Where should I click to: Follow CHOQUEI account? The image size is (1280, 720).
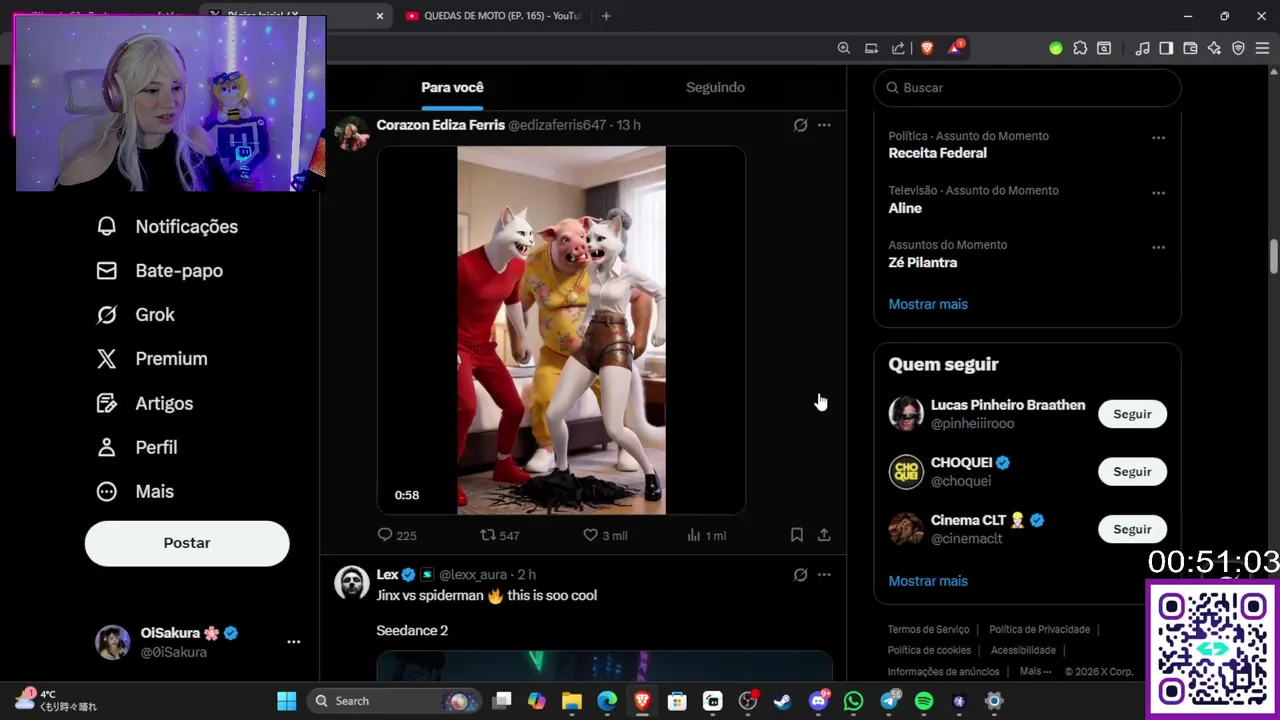coord(1132,472)
